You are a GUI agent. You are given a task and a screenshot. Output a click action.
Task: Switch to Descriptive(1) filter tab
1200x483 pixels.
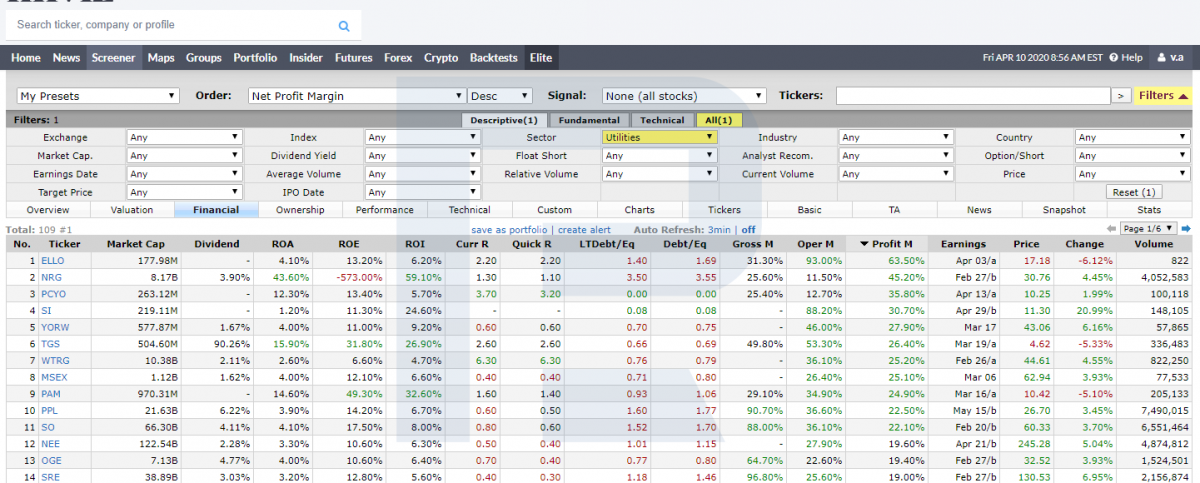(503, 120)
